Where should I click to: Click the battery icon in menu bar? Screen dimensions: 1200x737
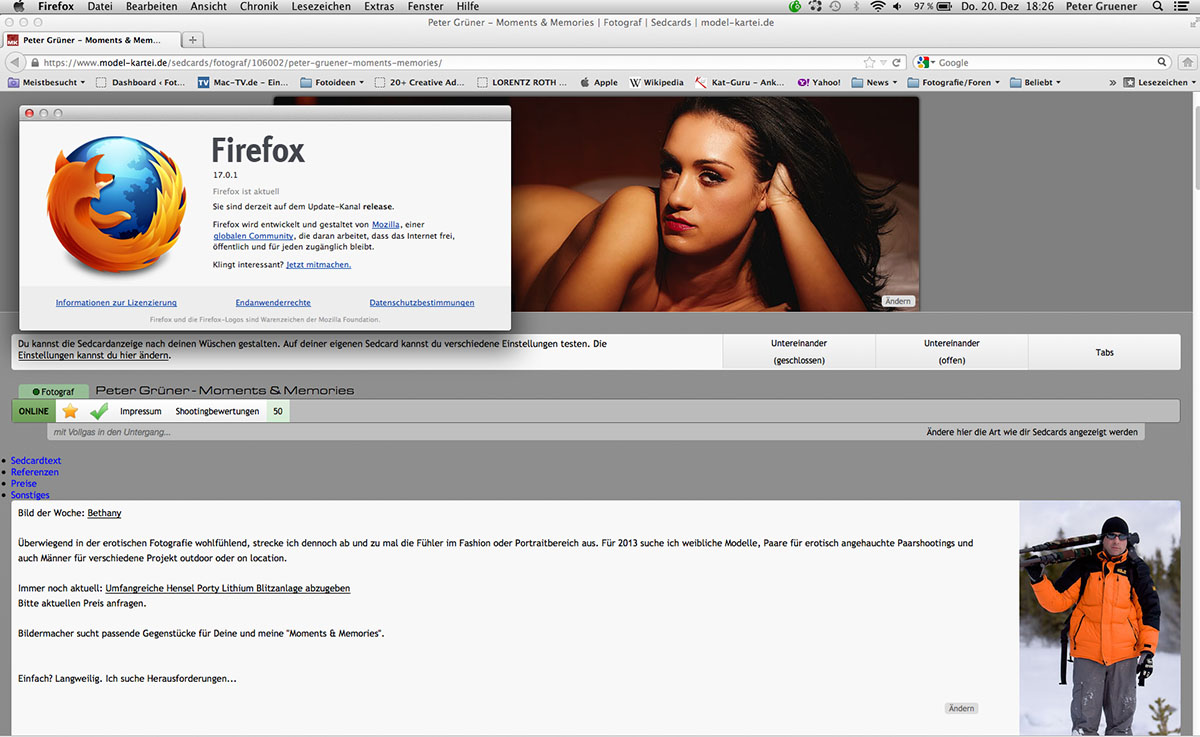942,6
